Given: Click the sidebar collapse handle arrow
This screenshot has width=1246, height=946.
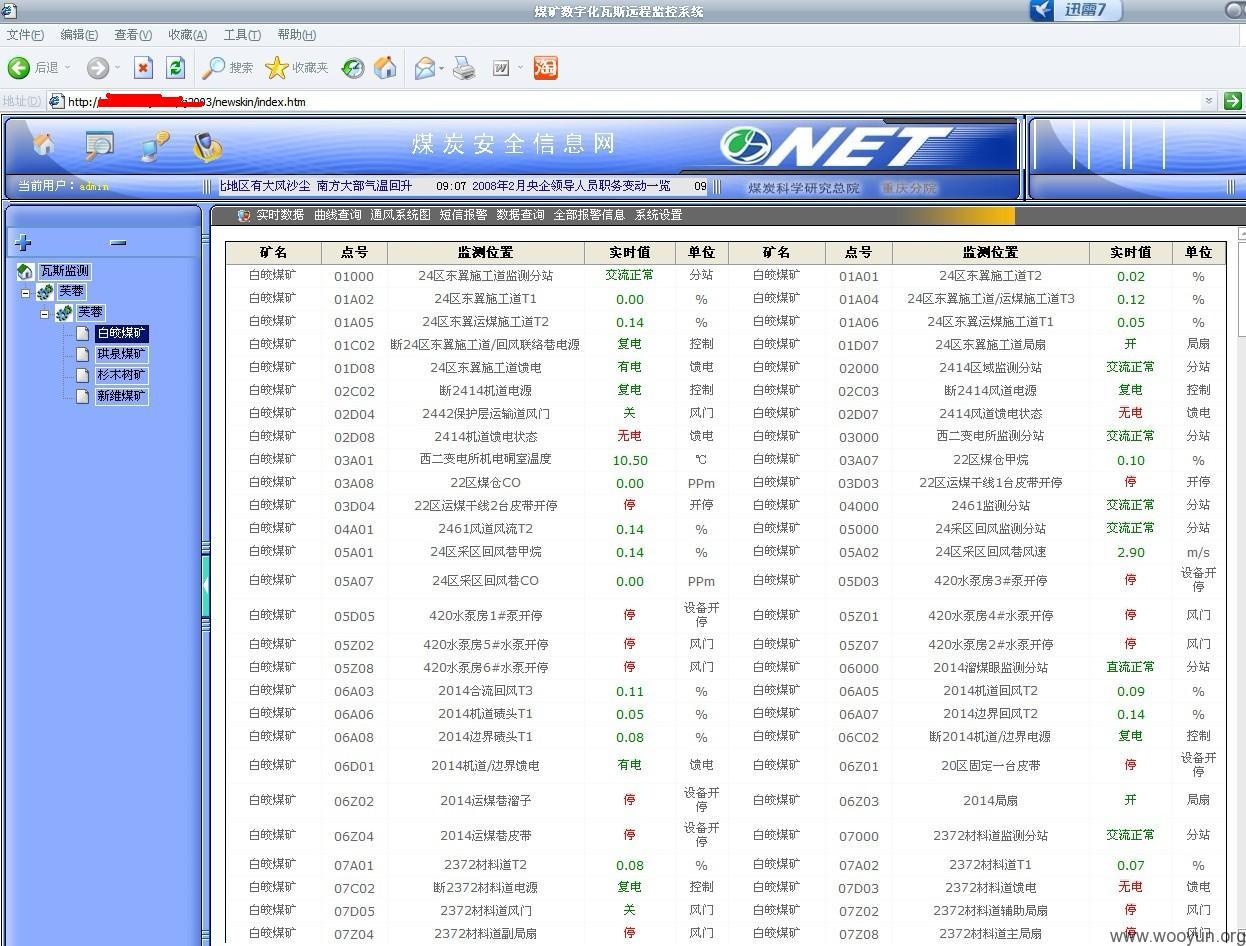Looking at the screenshot, I should click(206, 586).
